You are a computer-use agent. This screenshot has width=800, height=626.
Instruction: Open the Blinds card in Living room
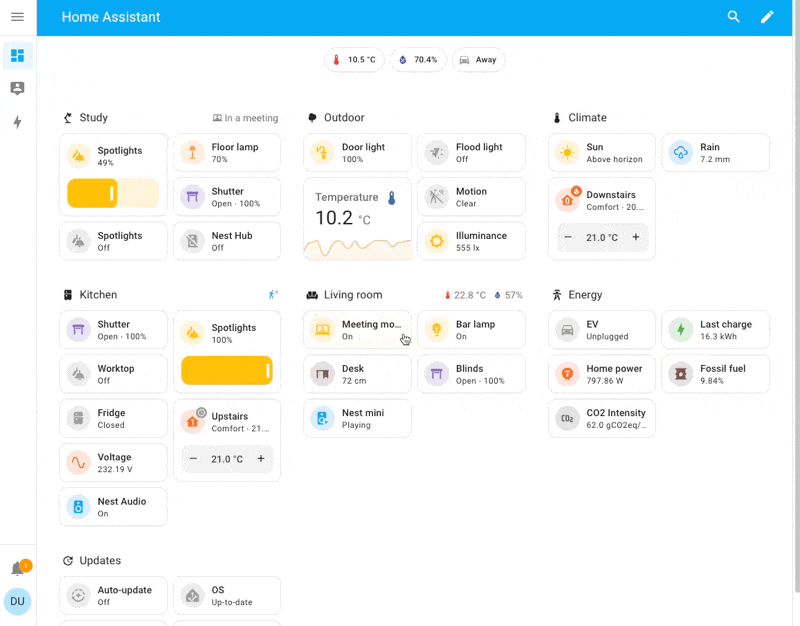point(470,374)
